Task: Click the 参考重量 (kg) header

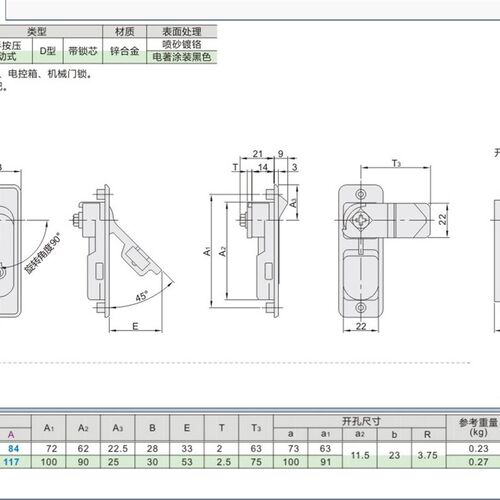Action: pos(478,428)
